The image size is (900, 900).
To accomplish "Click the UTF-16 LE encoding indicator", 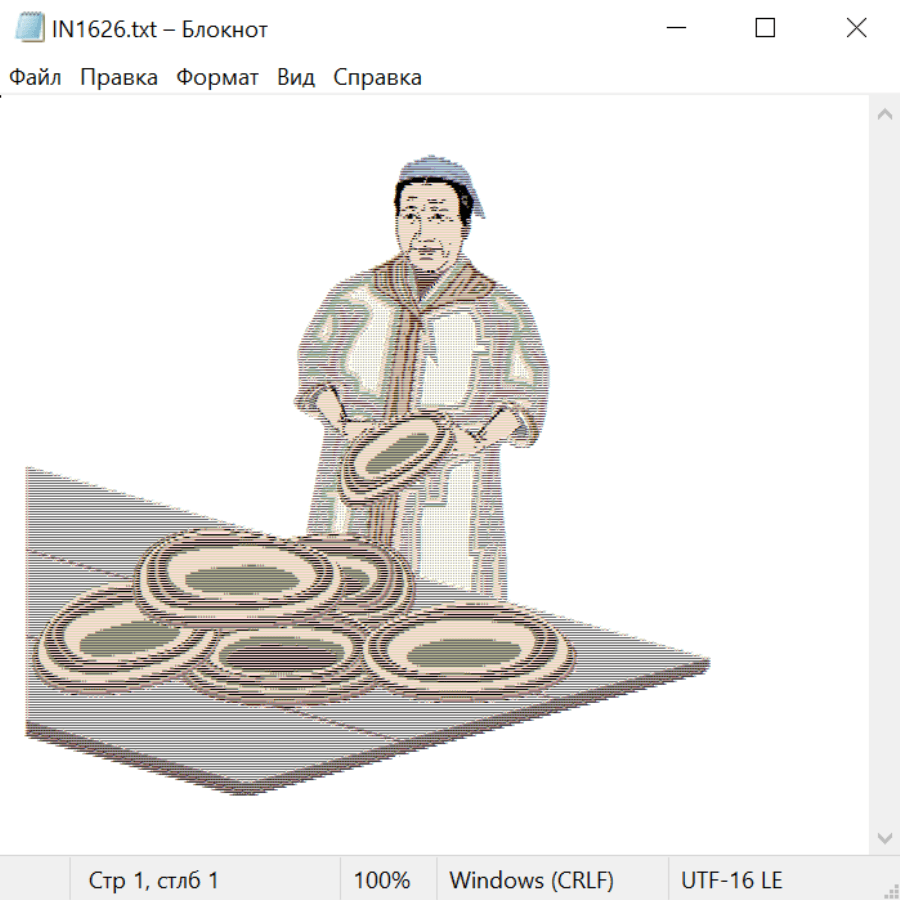I will coord(732,881).
